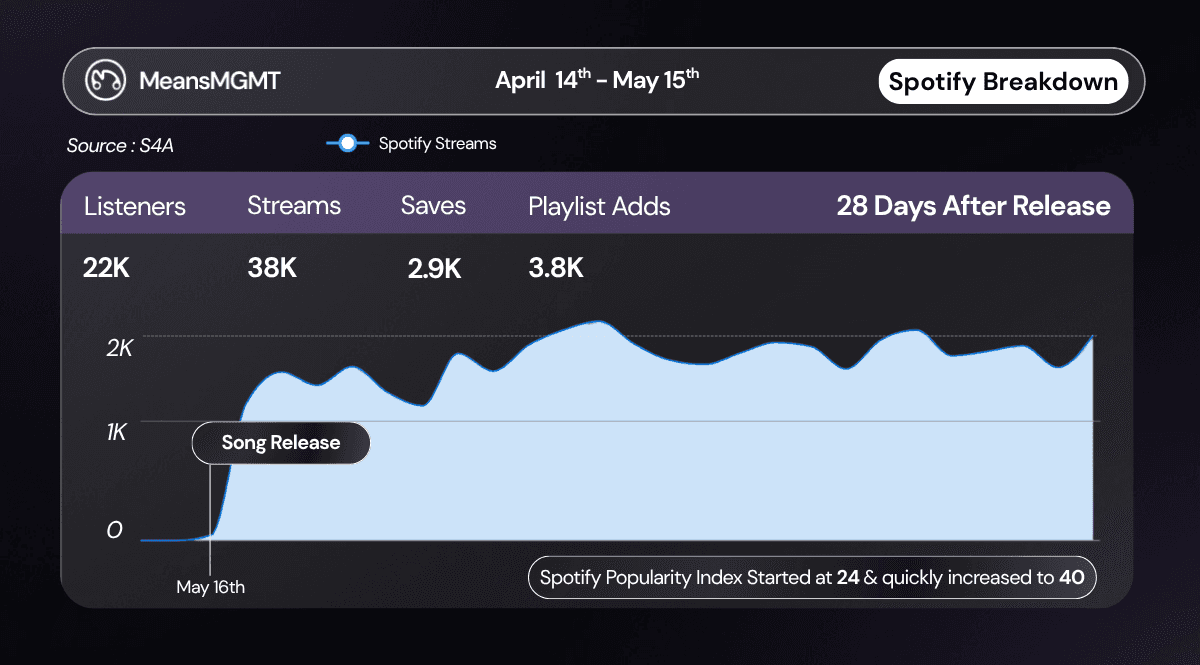Click the 1K axis label
This screenshot has height=665, width=1200.
click(116, 432)
